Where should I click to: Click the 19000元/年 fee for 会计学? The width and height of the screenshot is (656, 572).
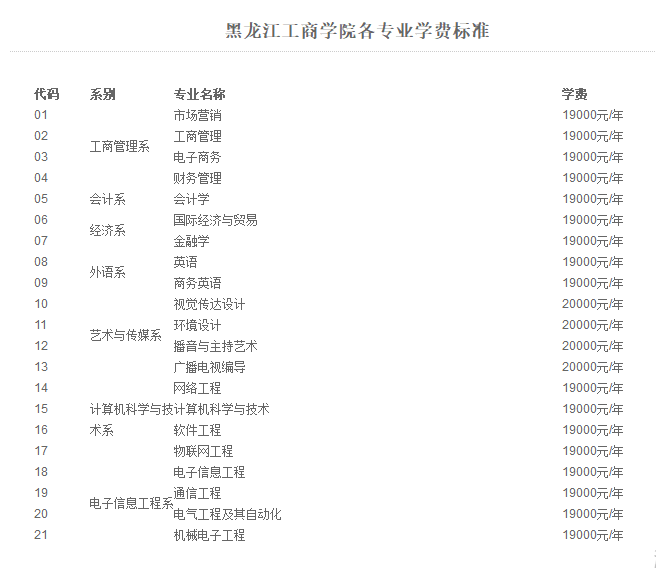593,199
